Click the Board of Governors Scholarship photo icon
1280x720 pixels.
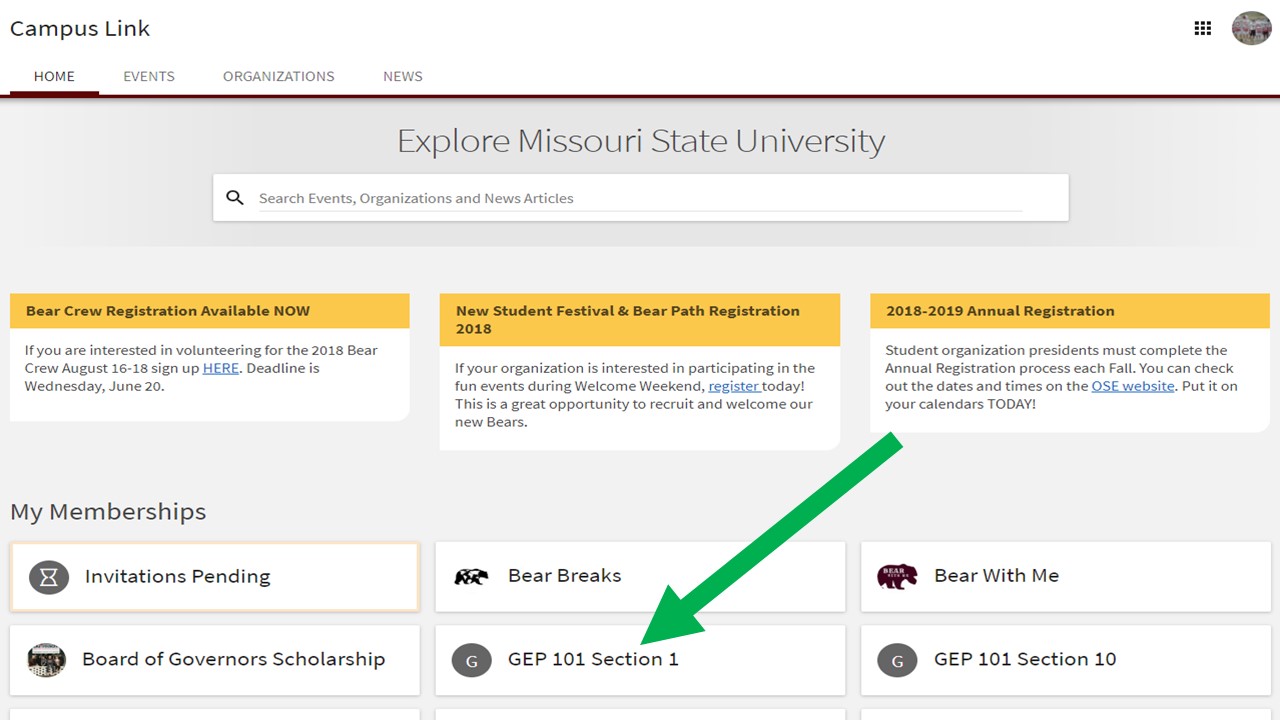click(x=46, y=660)
